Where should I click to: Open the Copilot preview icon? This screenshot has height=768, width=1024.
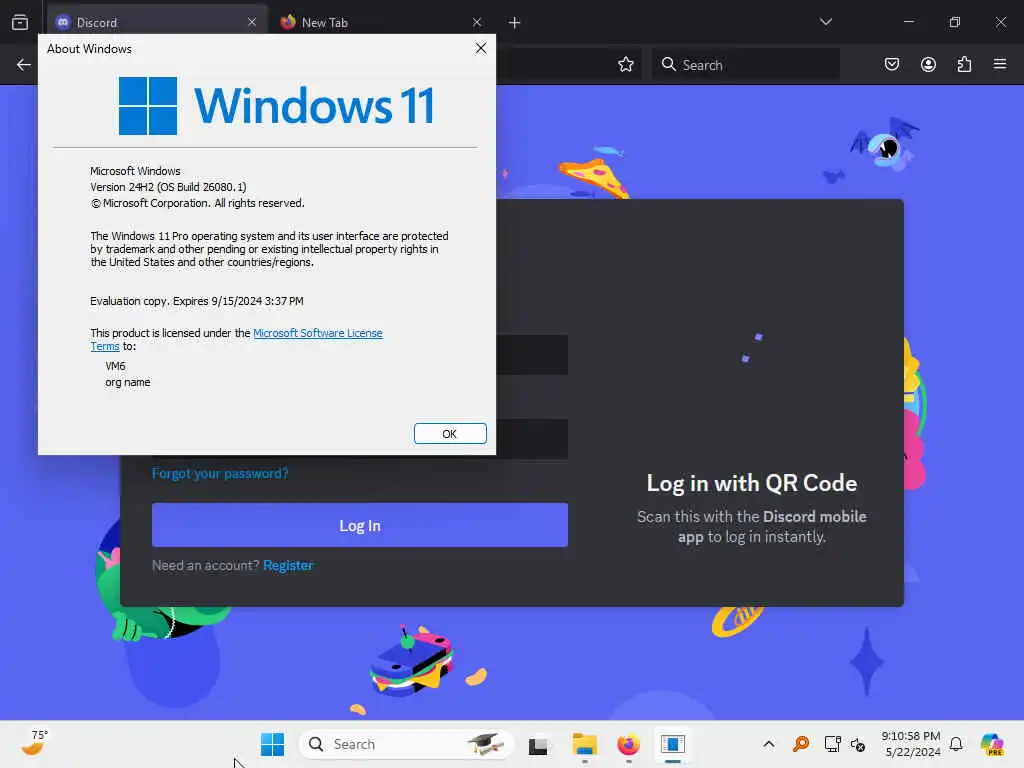992,744
